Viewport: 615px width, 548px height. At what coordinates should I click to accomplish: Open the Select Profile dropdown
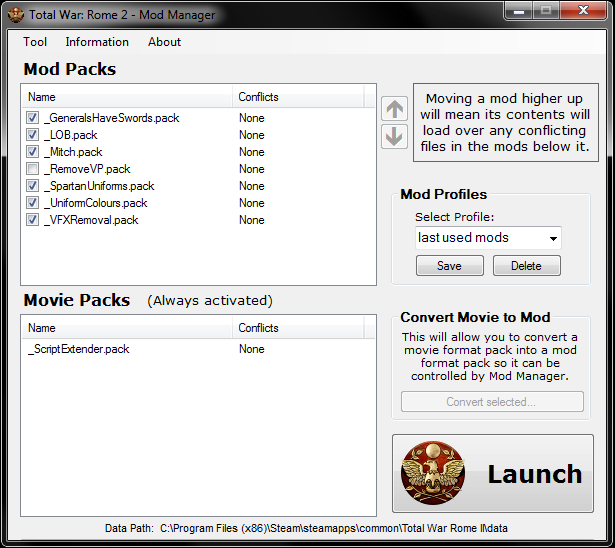[x=488, y=238]
